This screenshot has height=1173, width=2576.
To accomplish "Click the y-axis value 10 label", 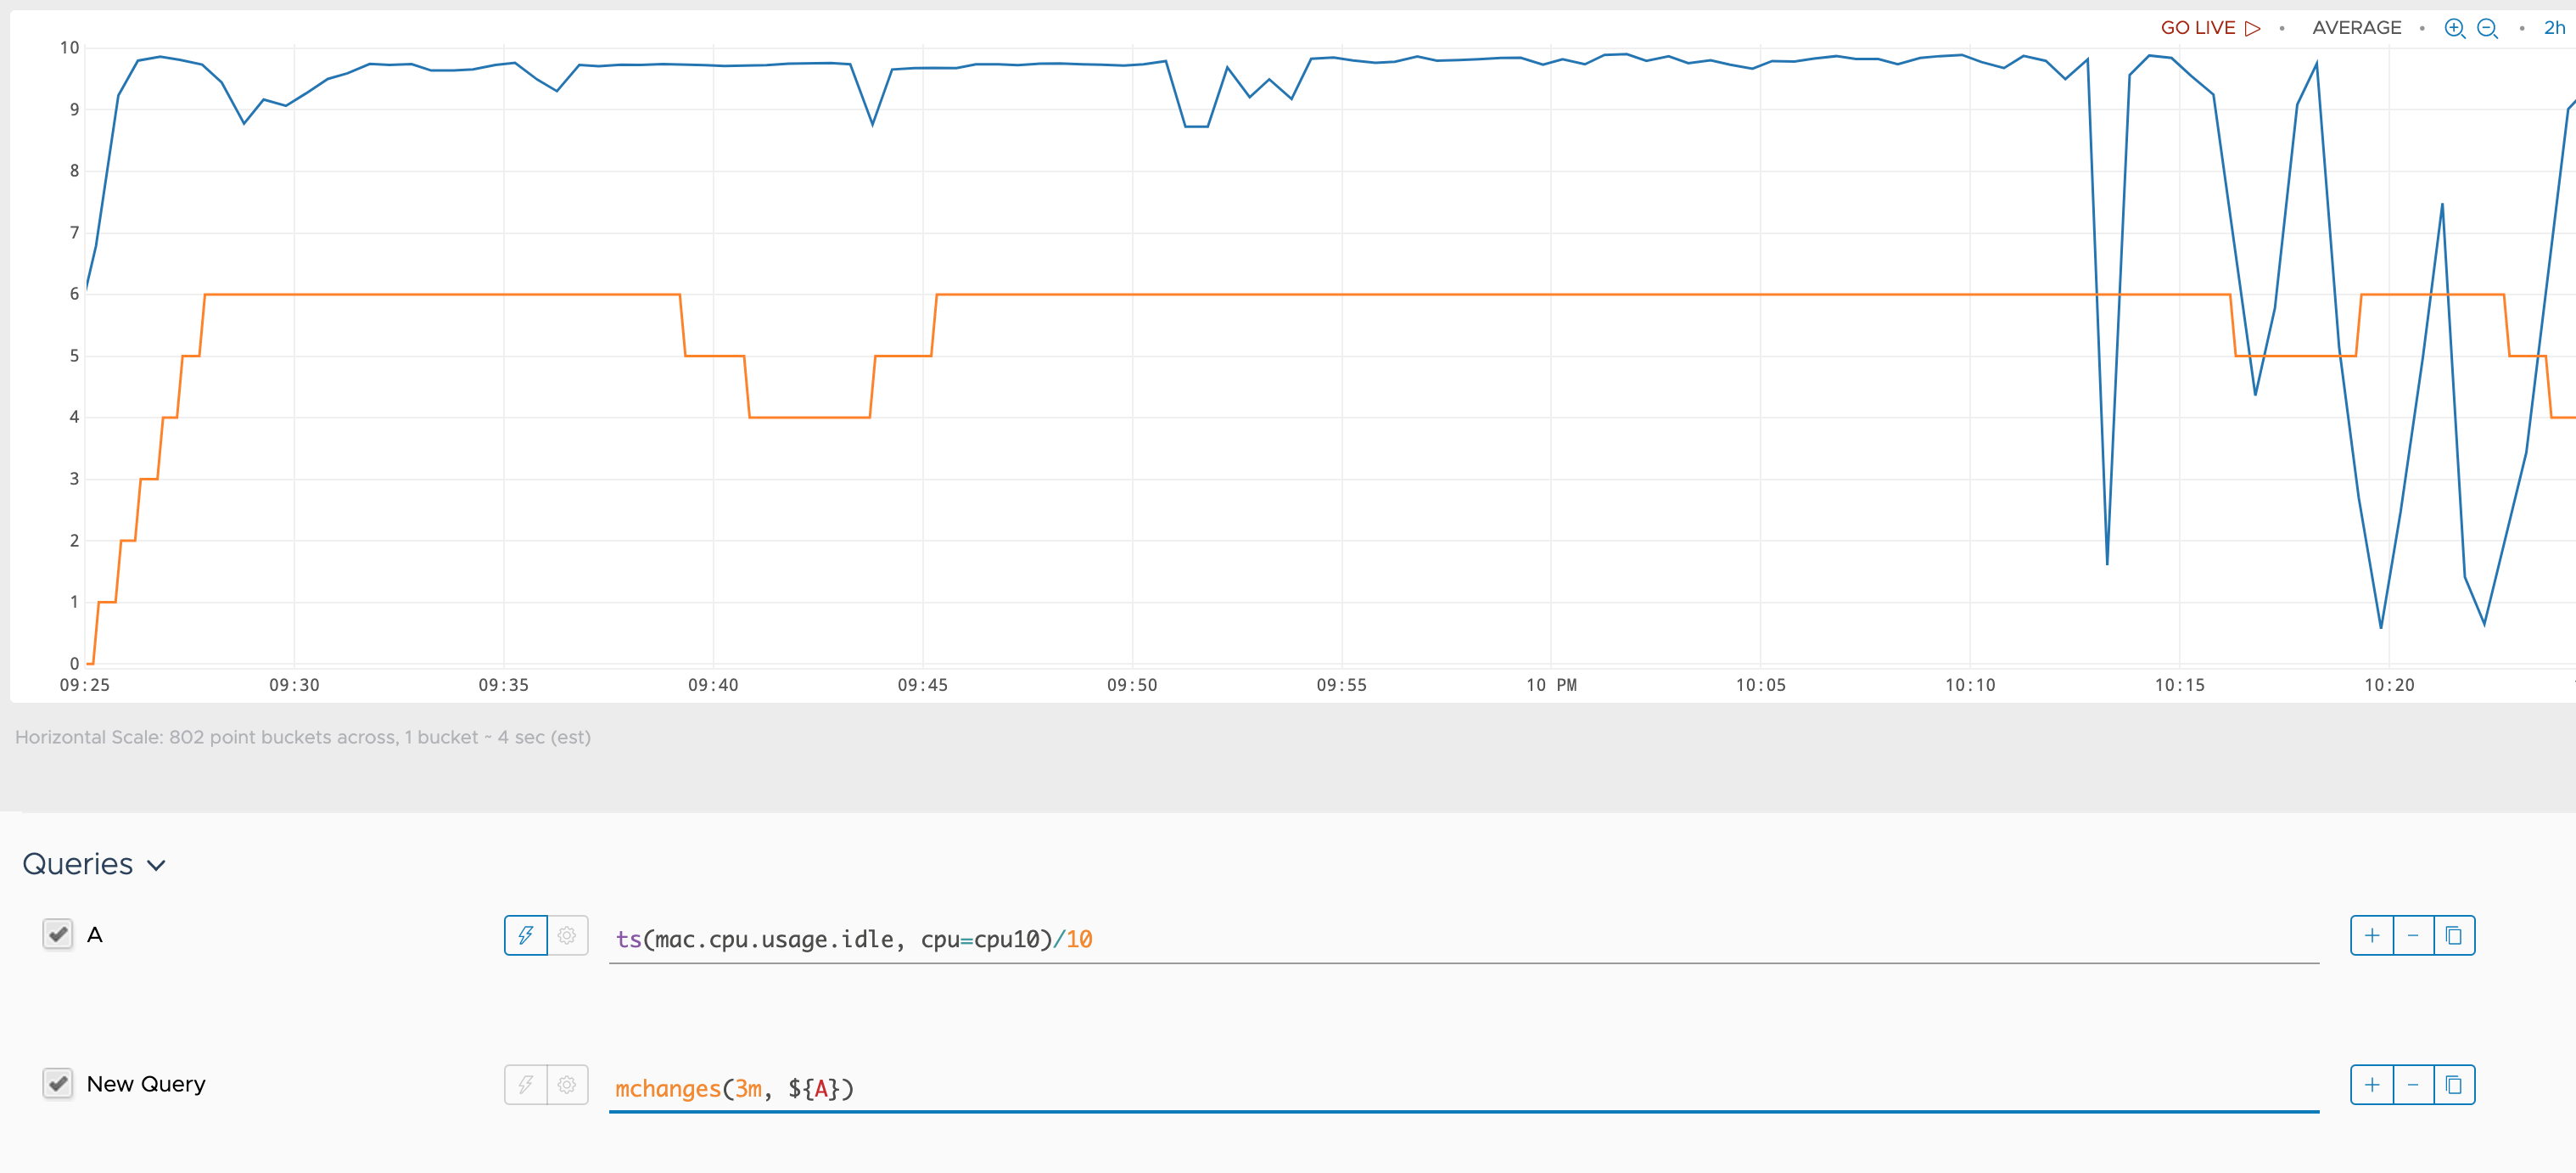I will 69,48.
